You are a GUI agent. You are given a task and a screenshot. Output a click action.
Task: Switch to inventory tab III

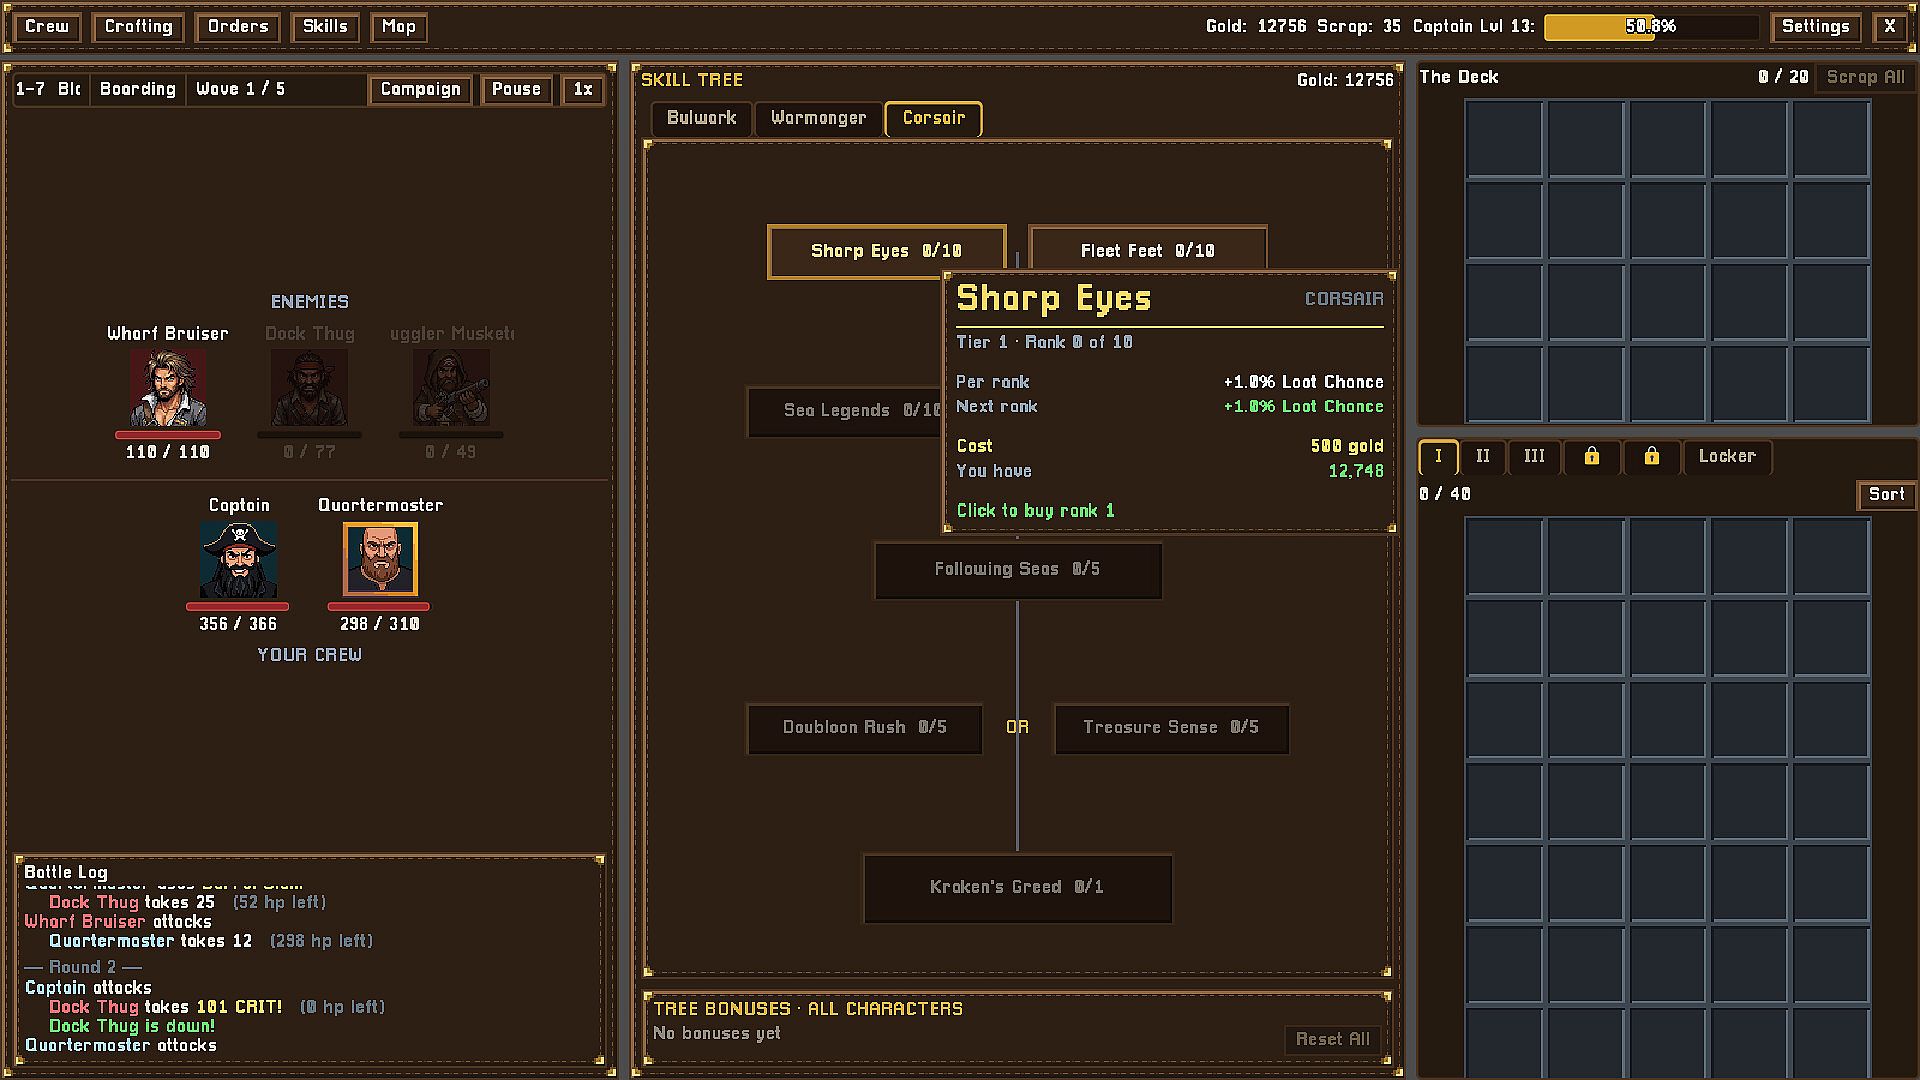point(1534,456)
